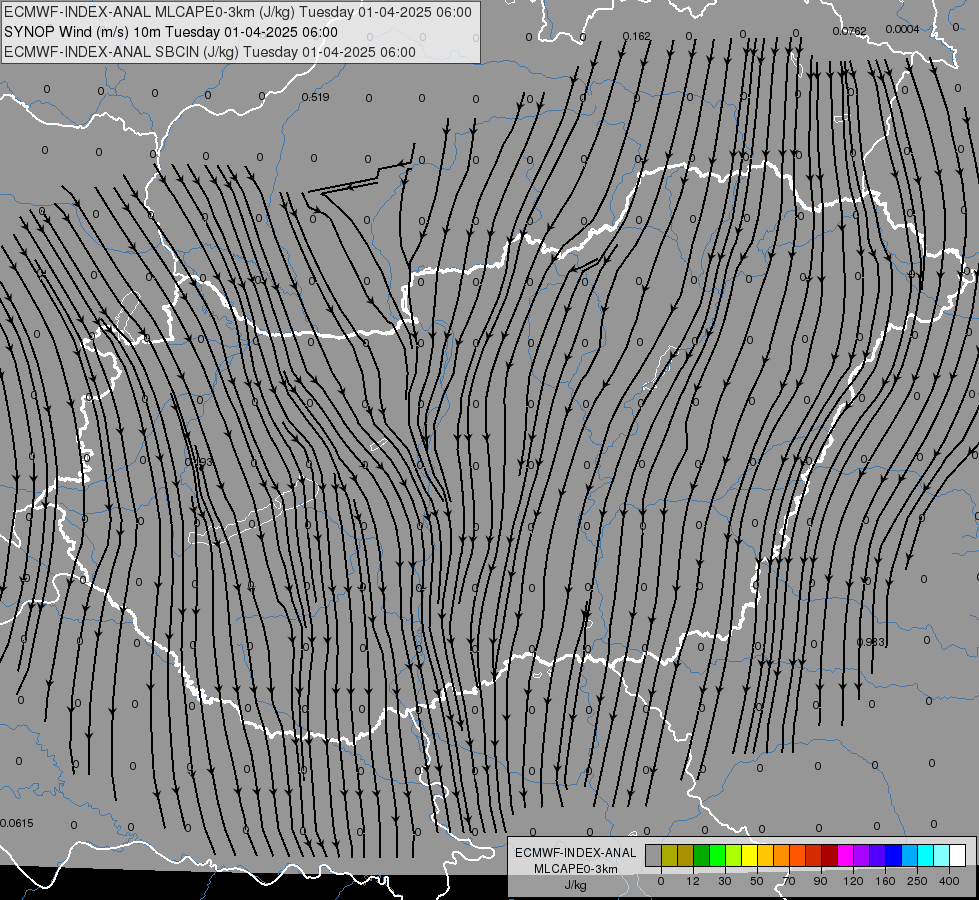Click the SBCIN title line
The image size is (979, 900).
(x=210, y=52)
